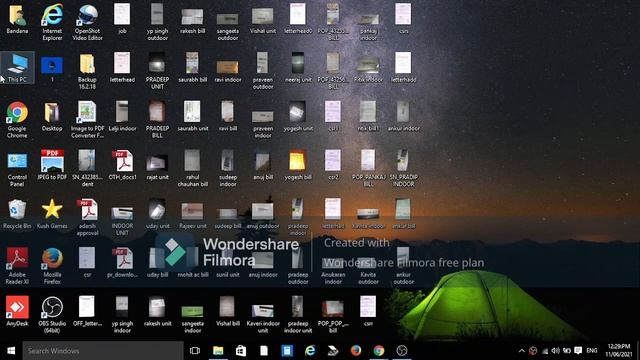Select the file named job
The width and height of the screenshot is (640, 360).
click(x=122, y=19)
